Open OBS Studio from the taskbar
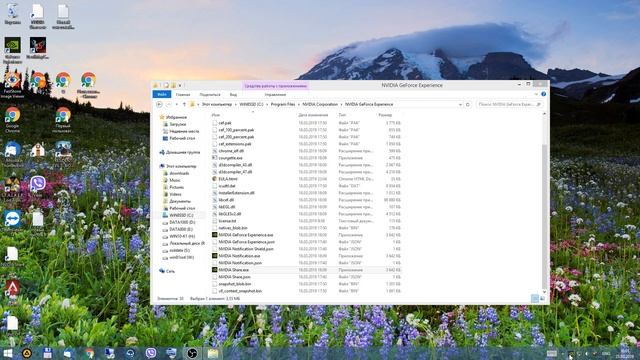 tap(192, 353)
